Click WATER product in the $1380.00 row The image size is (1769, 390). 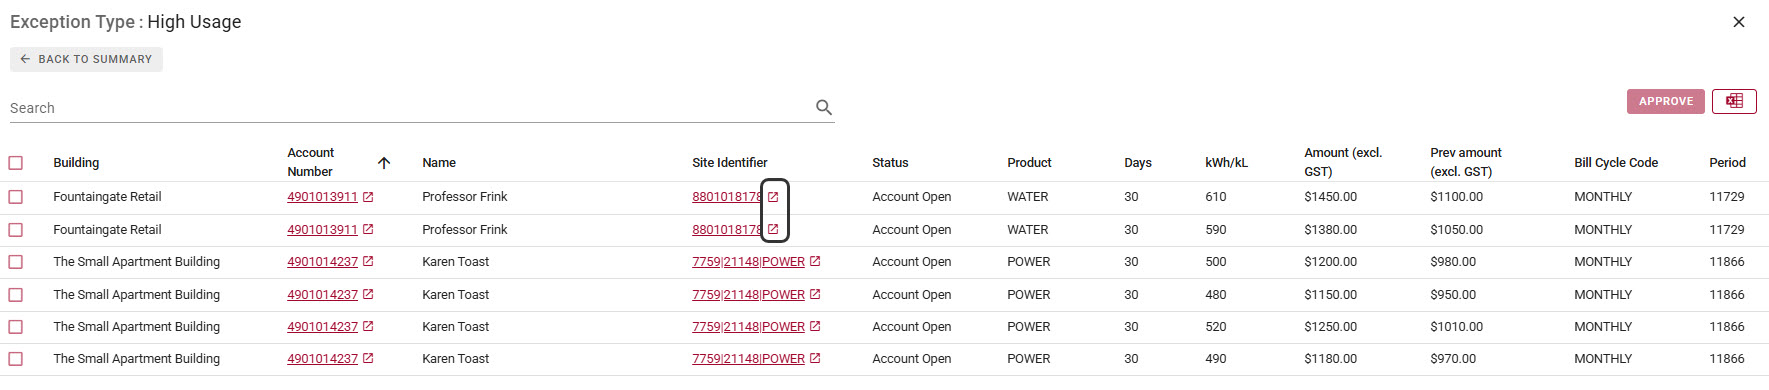pos(1028,230)
